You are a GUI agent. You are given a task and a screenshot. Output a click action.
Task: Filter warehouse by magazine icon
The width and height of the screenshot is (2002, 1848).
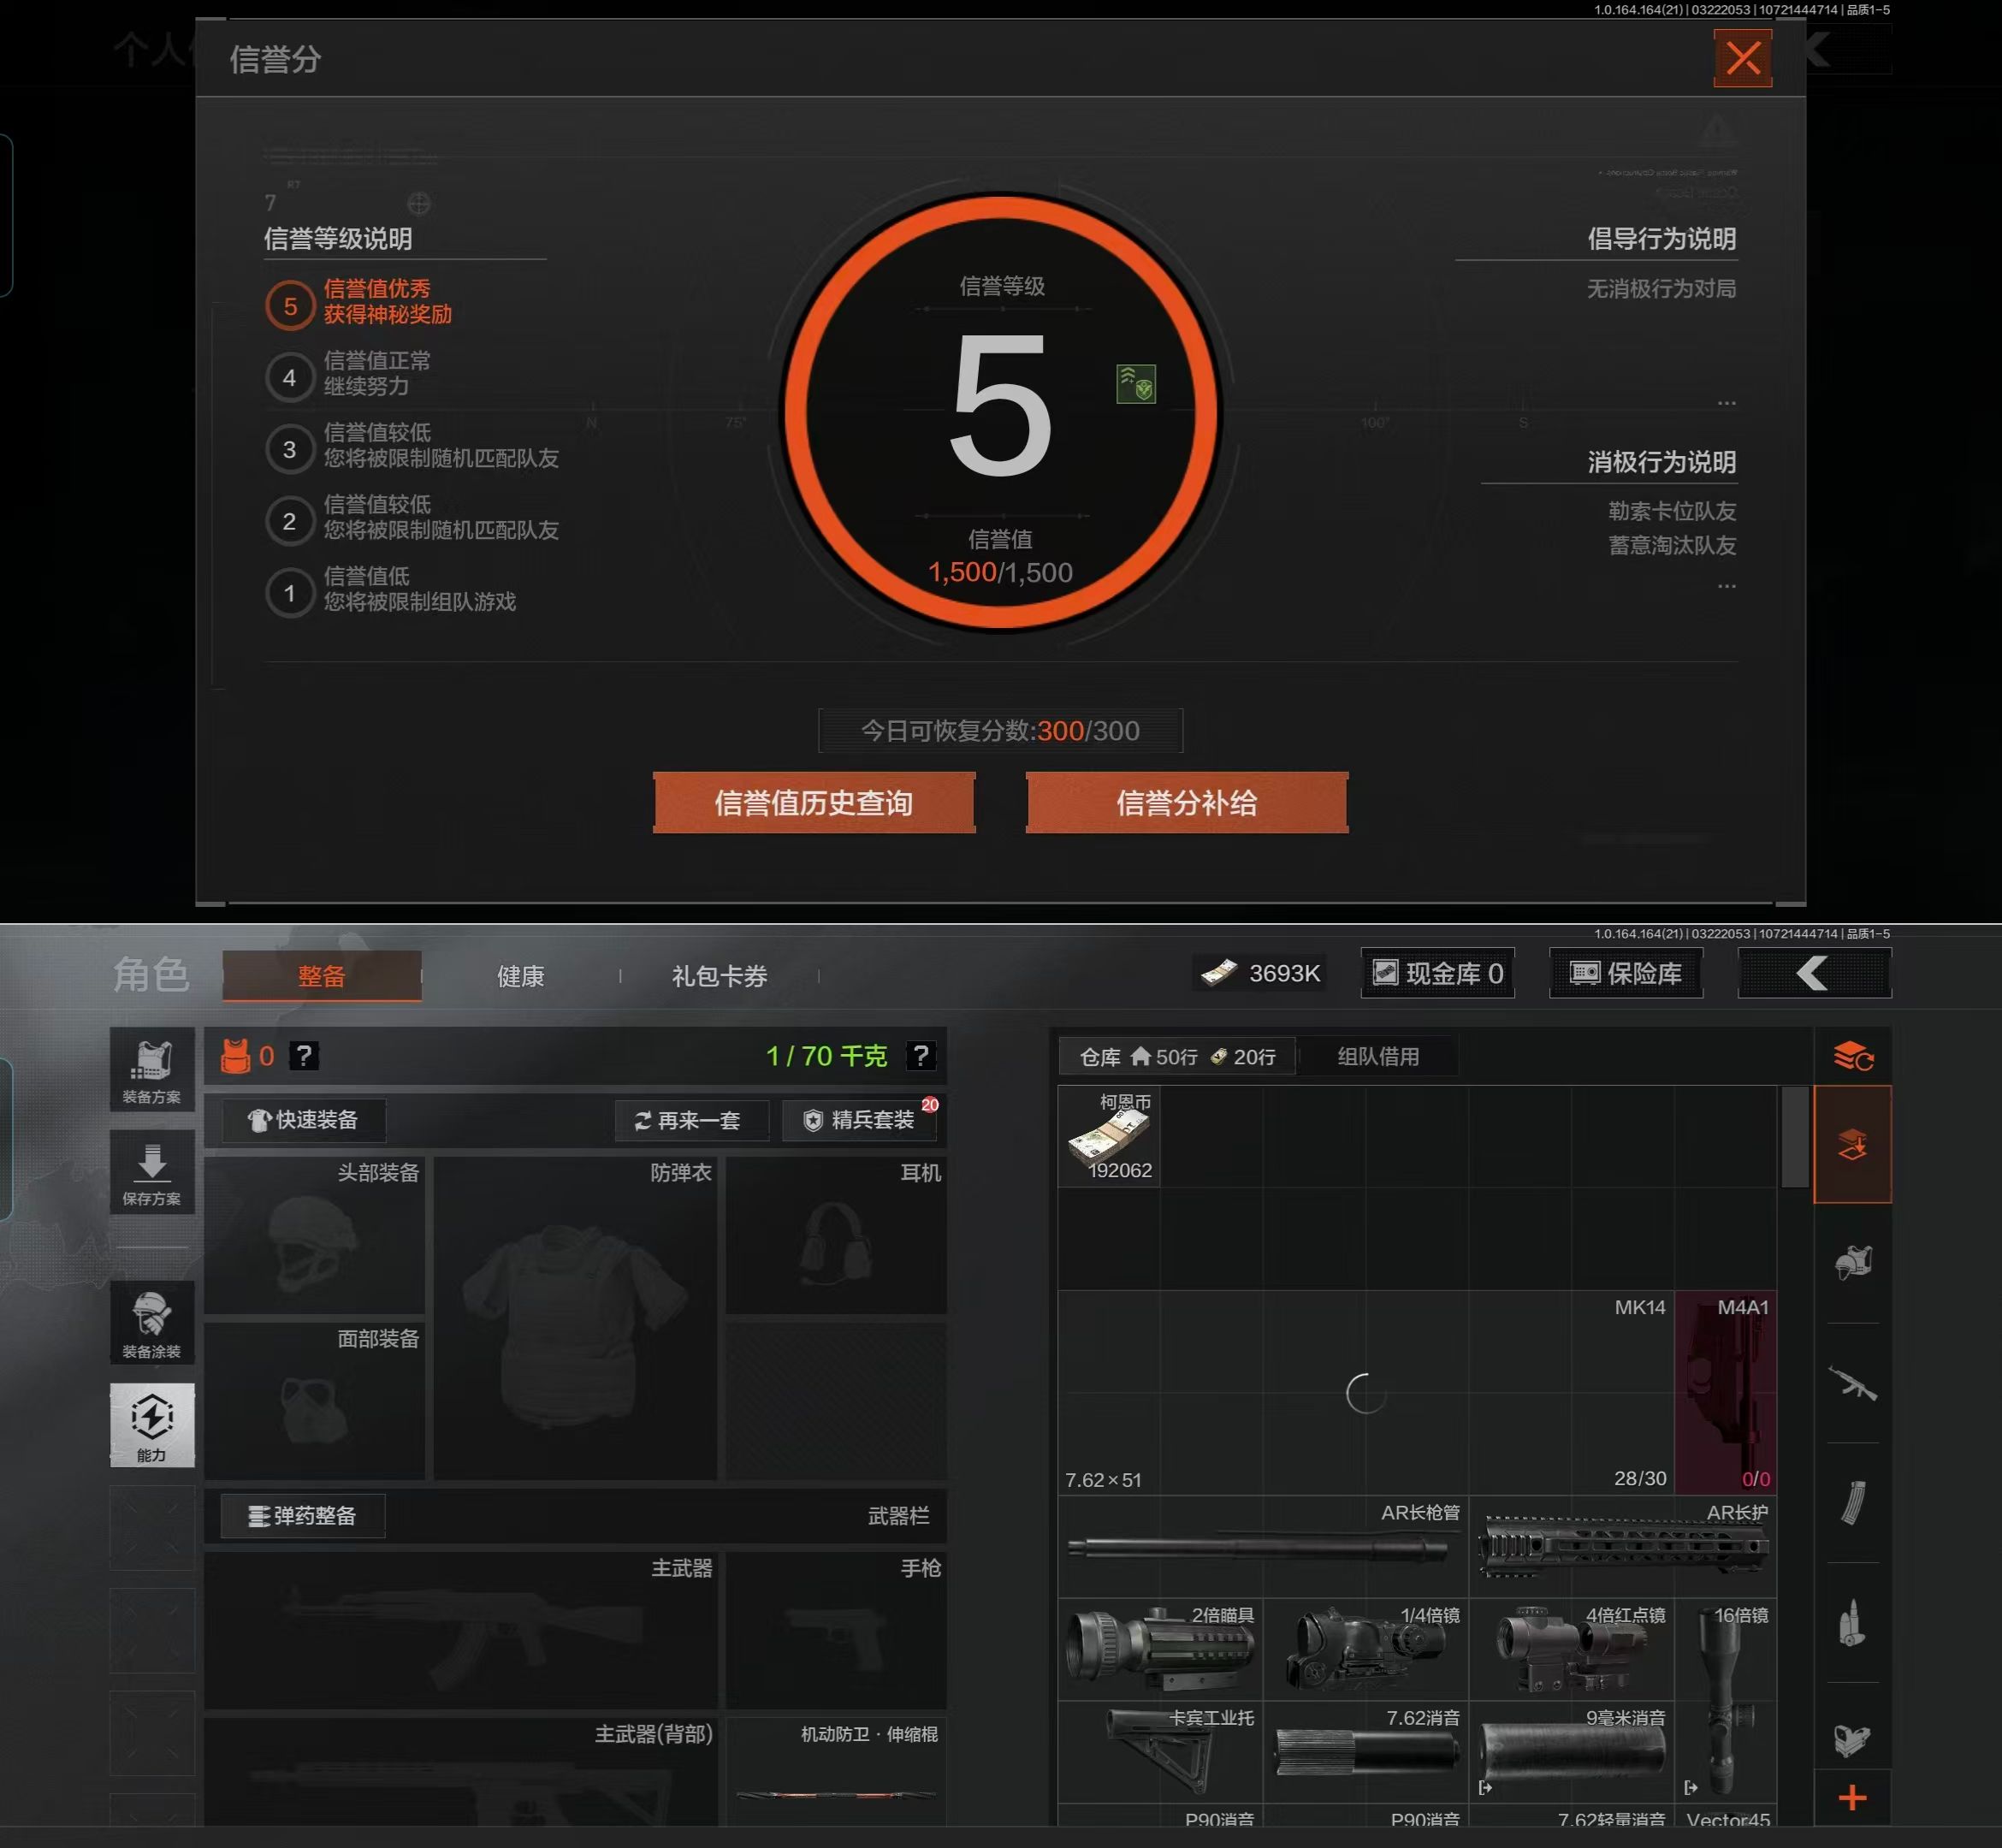tap(1852, 1502)
